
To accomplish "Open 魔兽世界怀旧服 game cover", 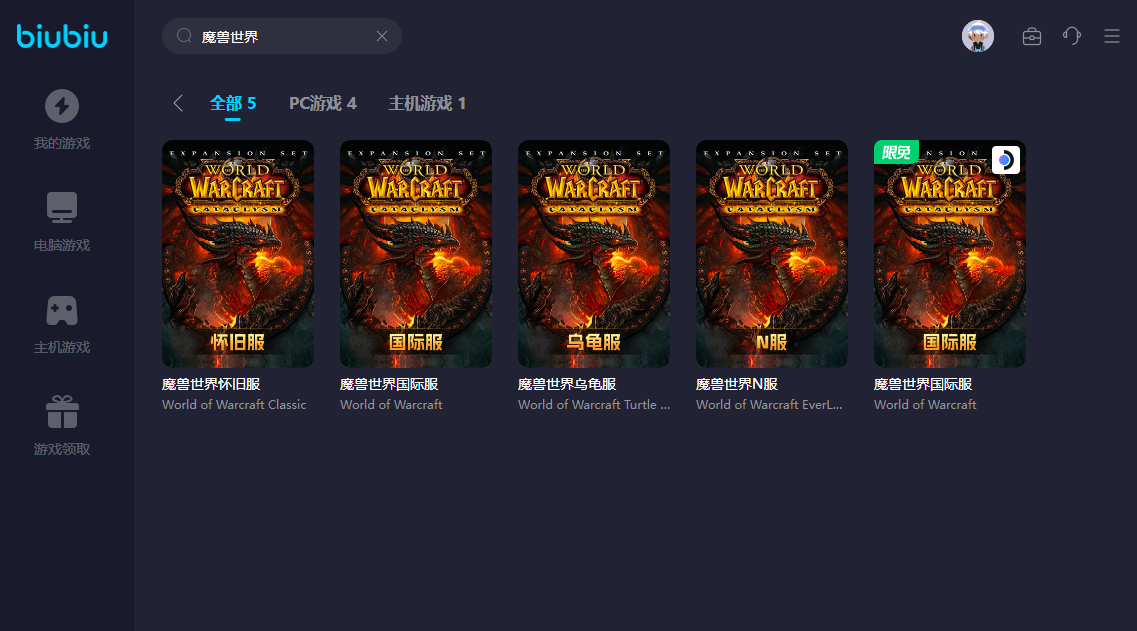I will [238, 253].
